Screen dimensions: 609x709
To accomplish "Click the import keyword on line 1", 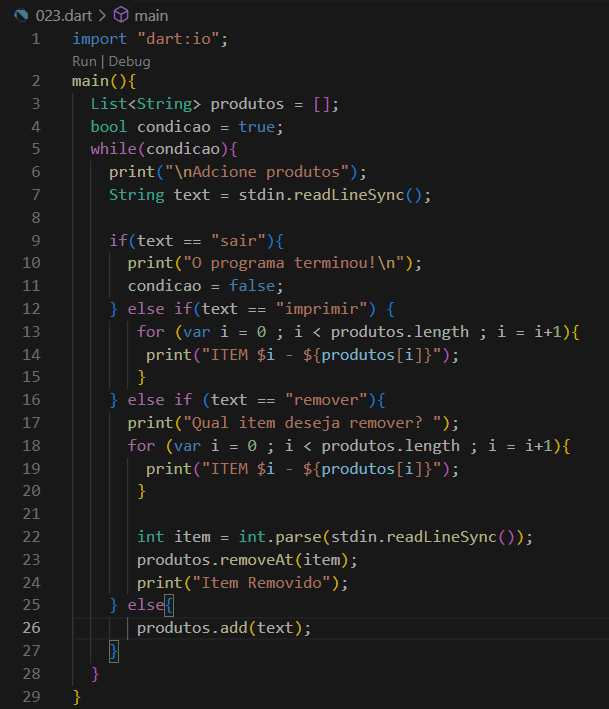I will (99, 39).
